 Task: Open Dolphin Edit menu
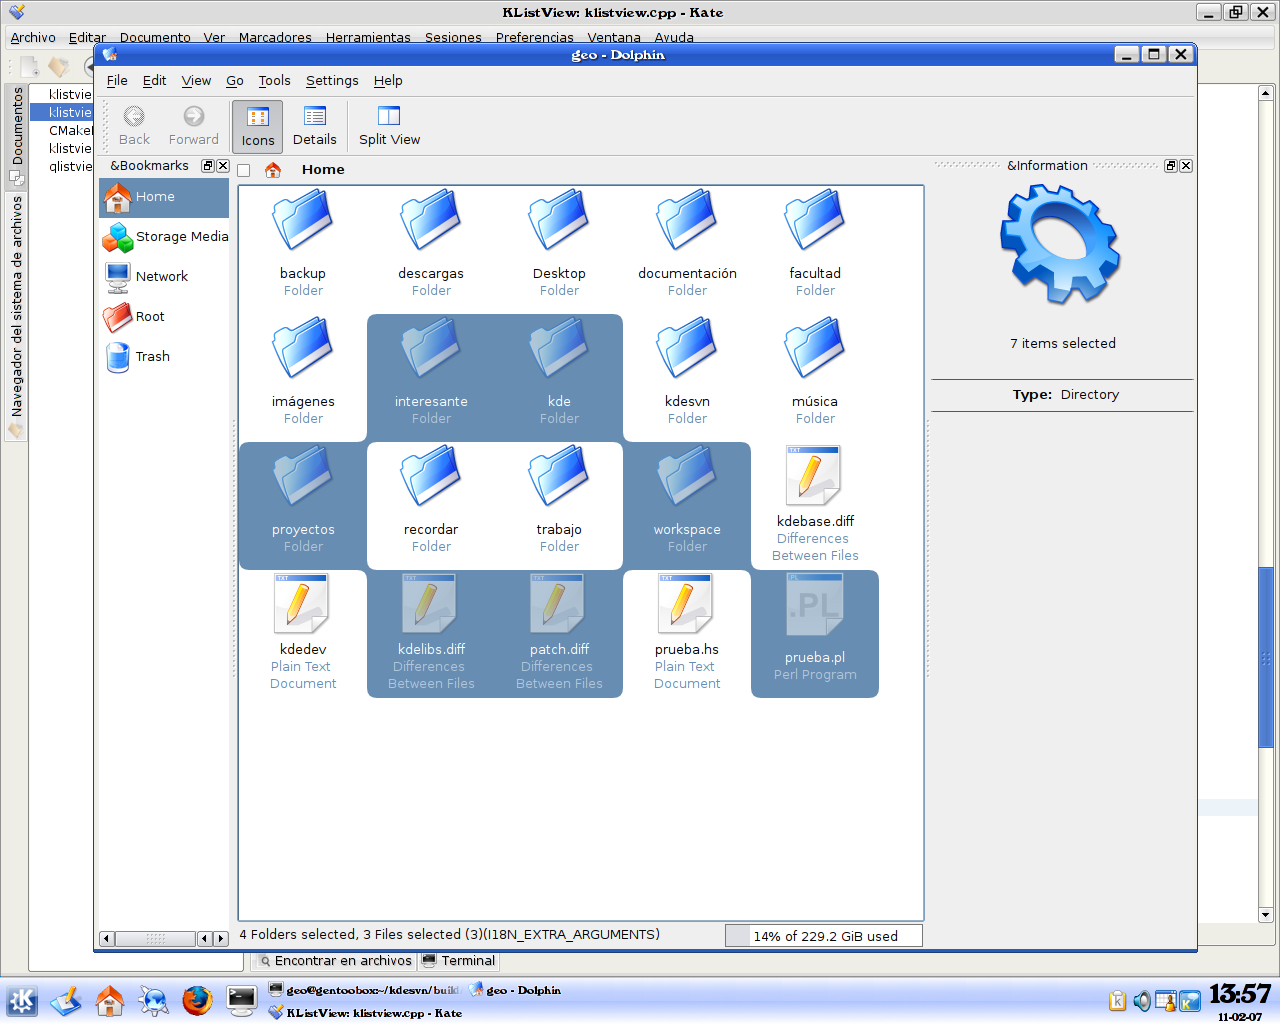click(x=154, y=81)
